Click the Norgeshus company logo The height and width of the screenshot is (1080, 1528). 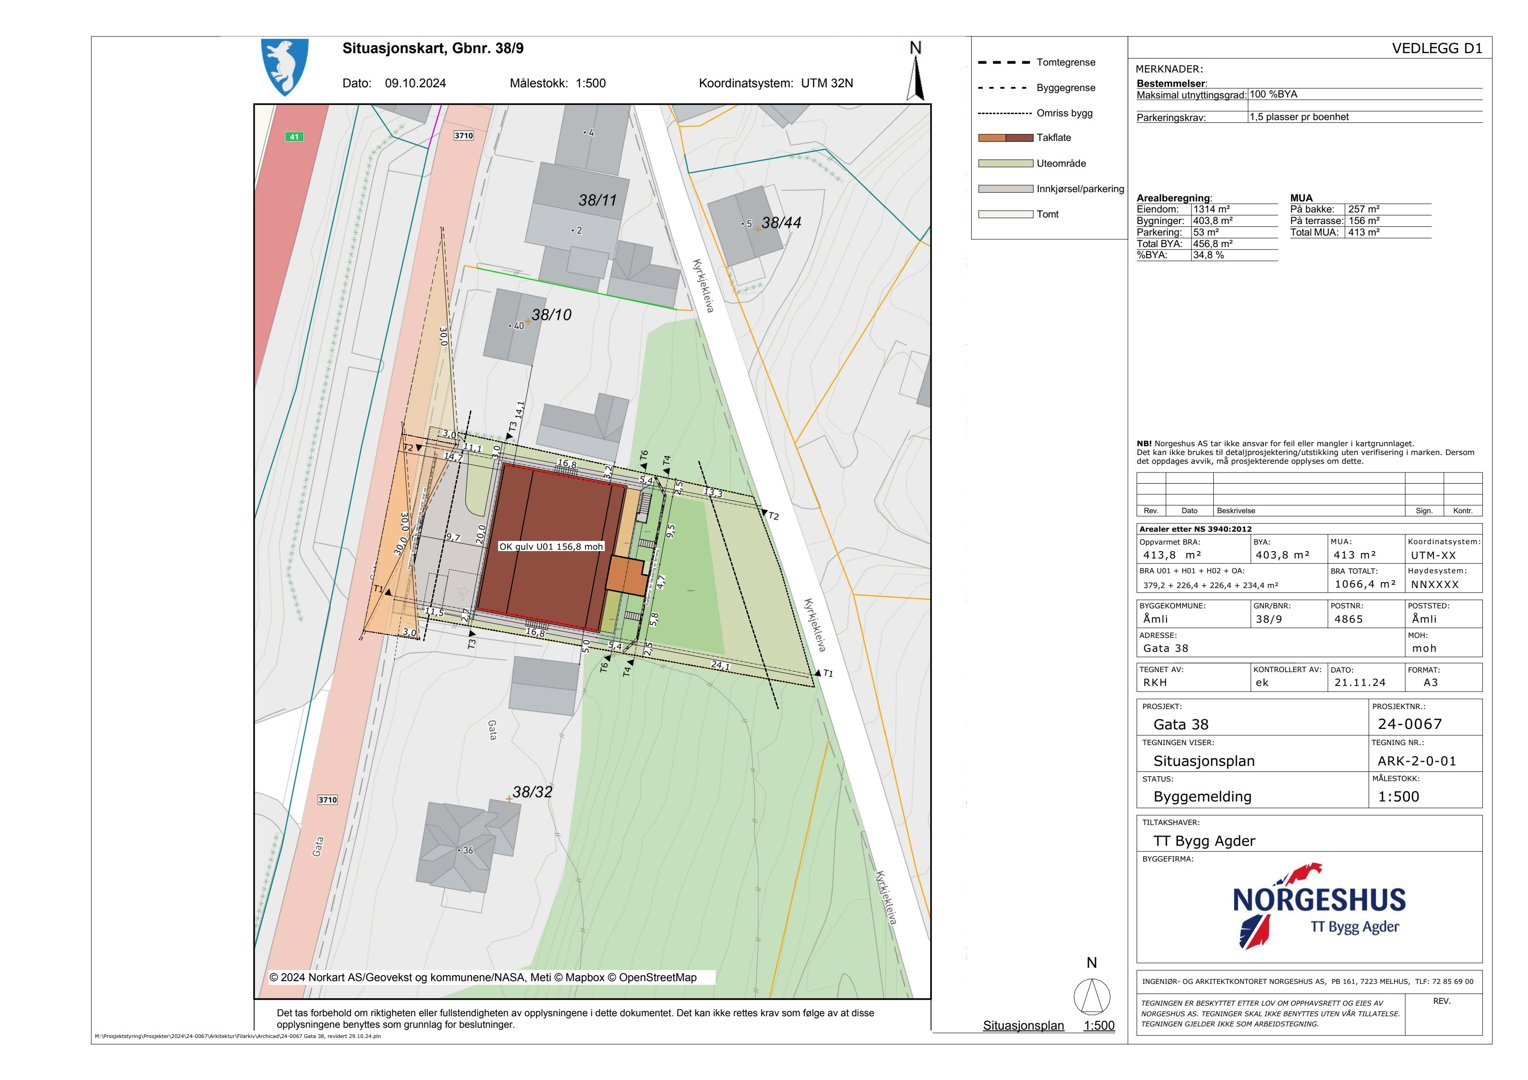pos(1318,906)
